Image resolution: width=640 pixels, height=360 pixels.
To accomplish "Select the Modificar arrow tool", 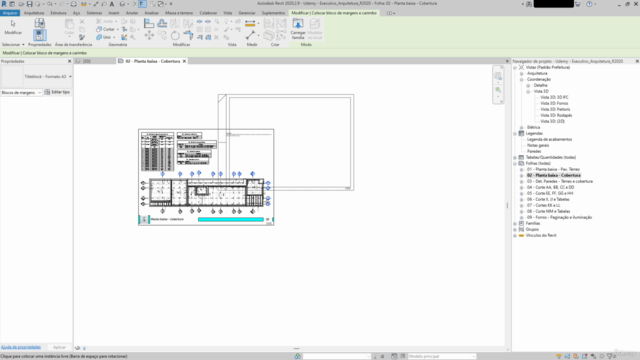I will tap(13, 27).
